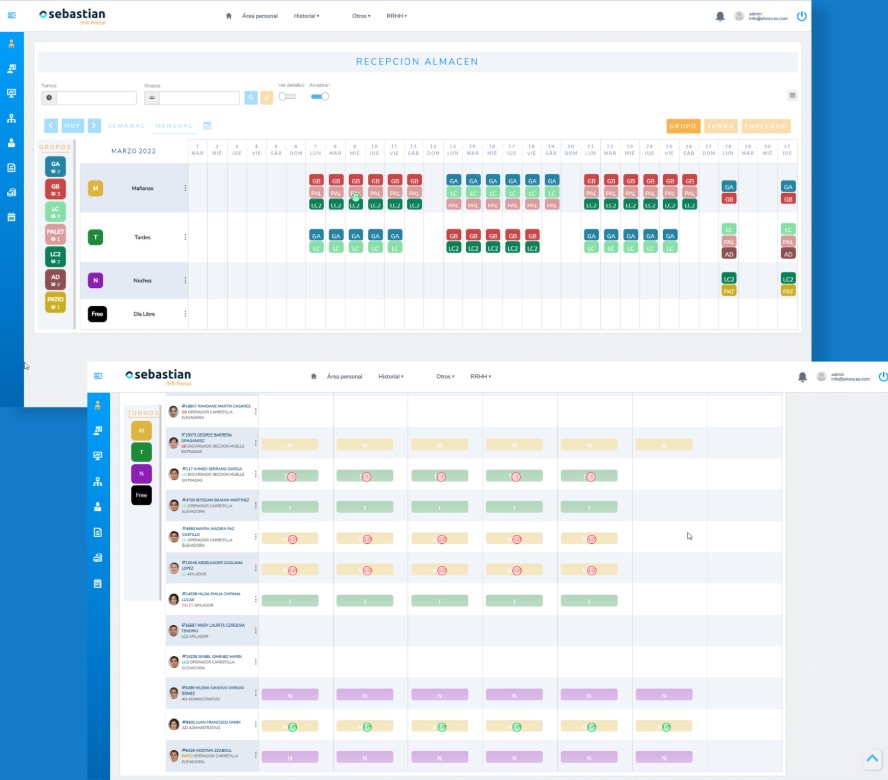Toggle the GB group filter badge
888x780 pixels.
click(x=55, y=188)
